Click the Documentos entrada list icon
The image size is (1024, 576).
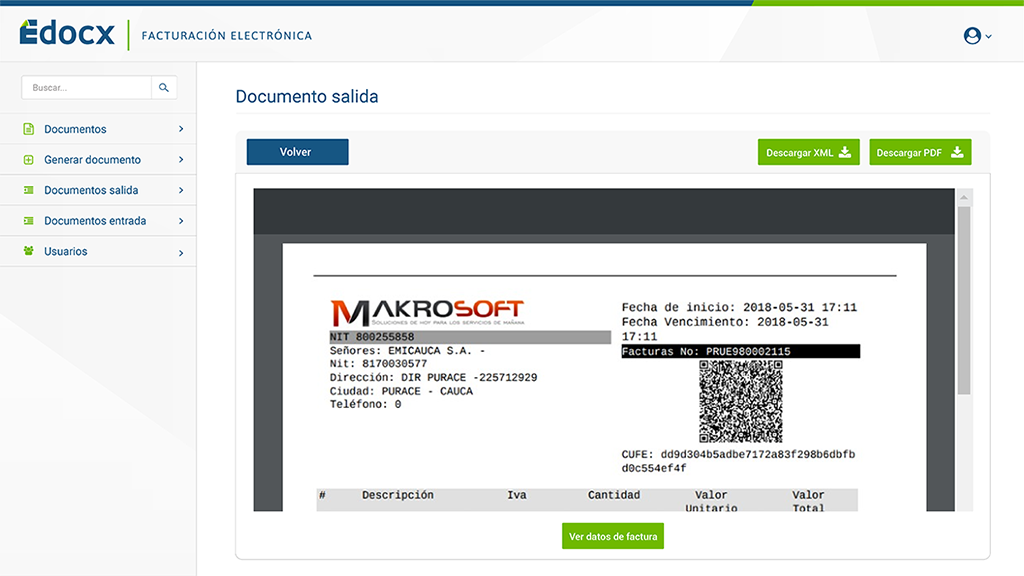[28, 221]
